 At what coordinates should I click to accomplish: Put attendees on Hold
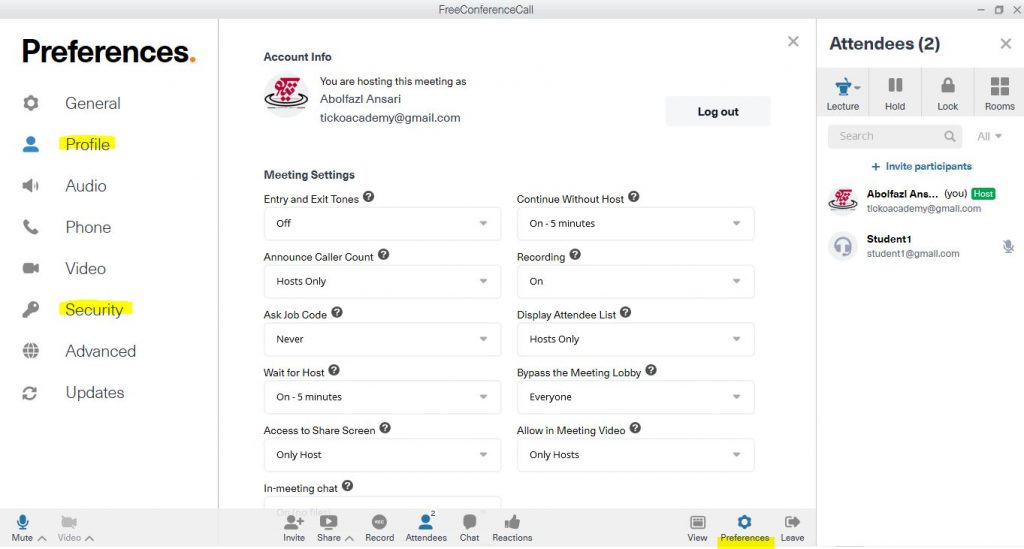coord(895,92)
